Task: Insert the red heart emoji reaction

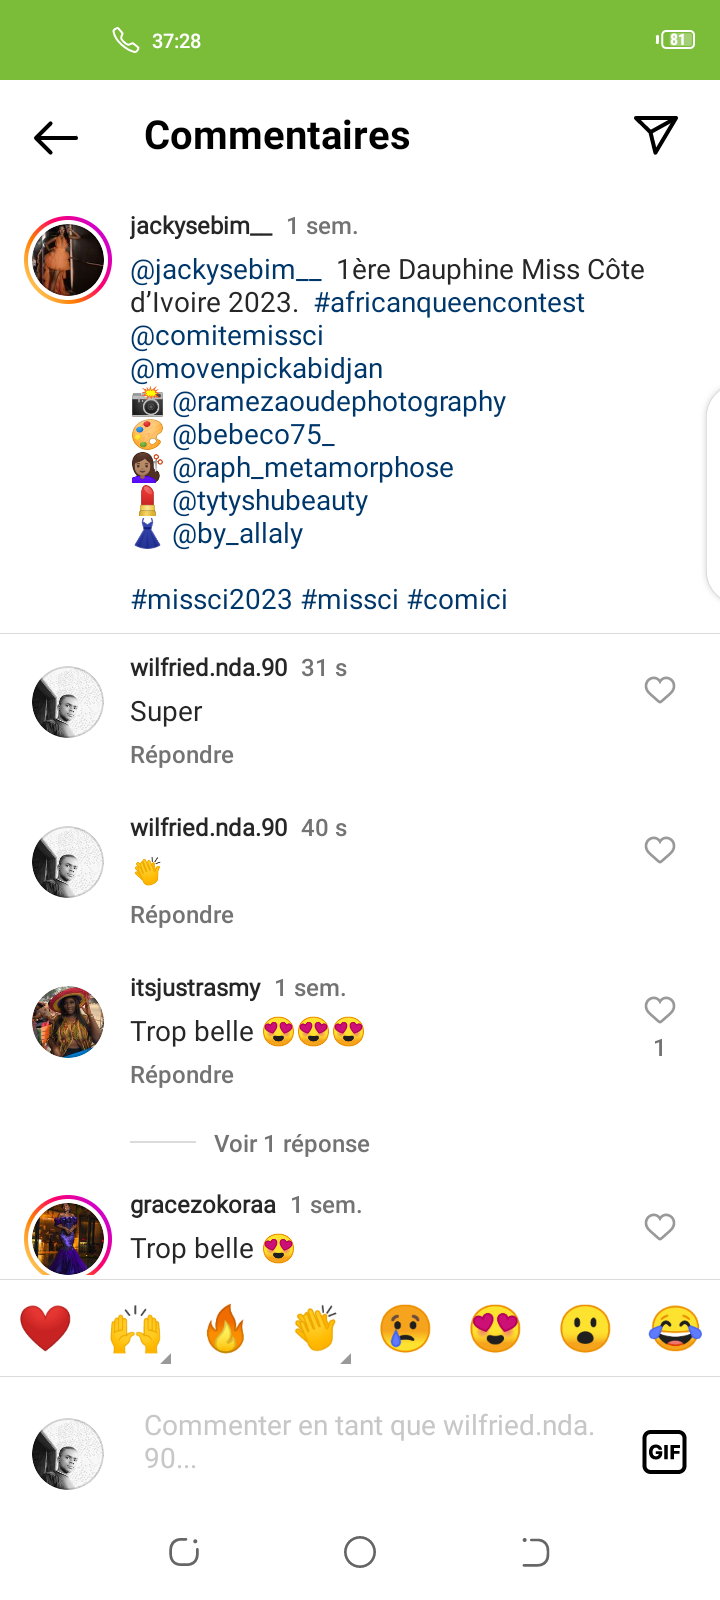Action: pos(46,1329)
